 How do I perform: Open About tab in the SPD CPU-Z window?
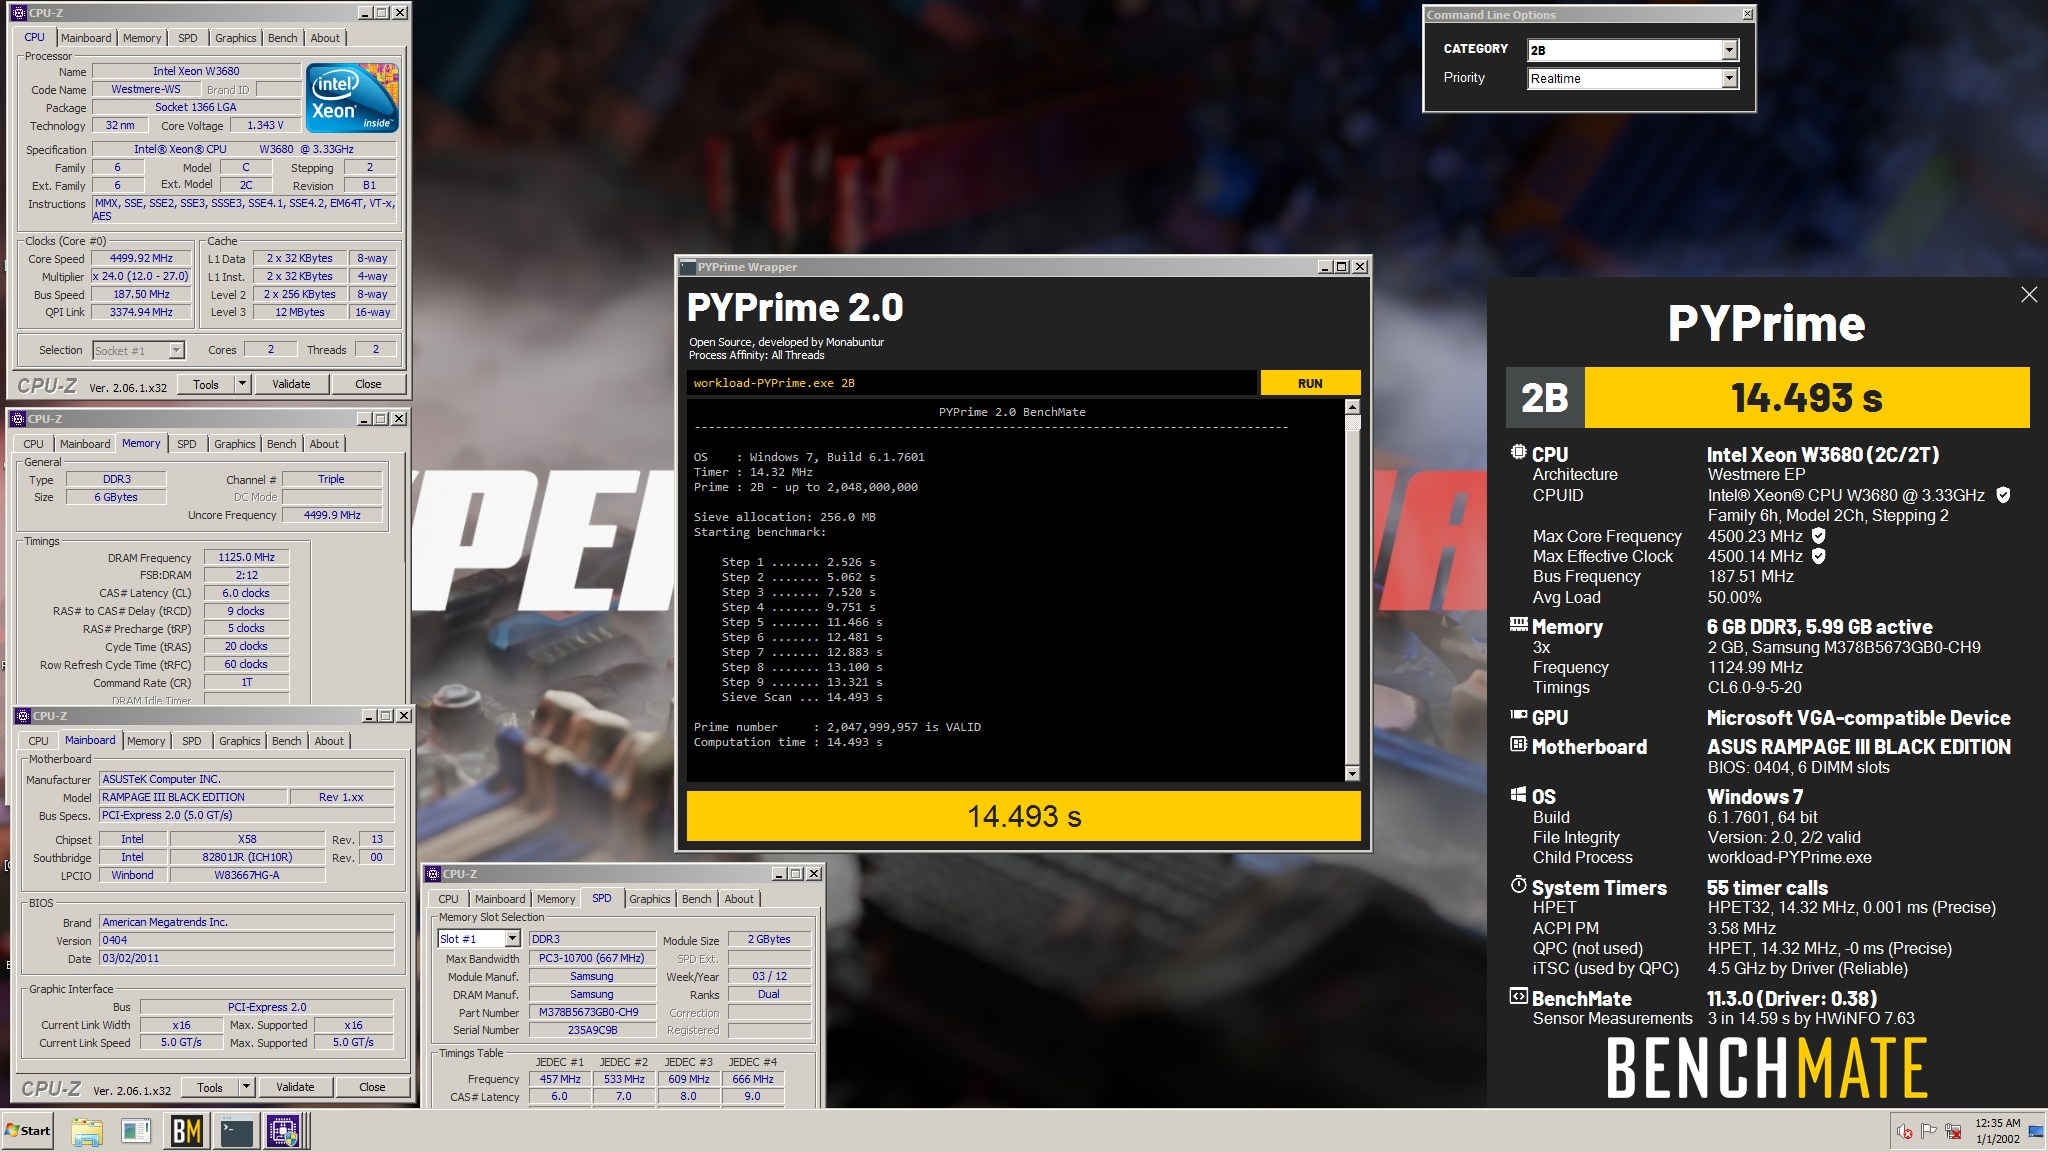coord(739,899)
